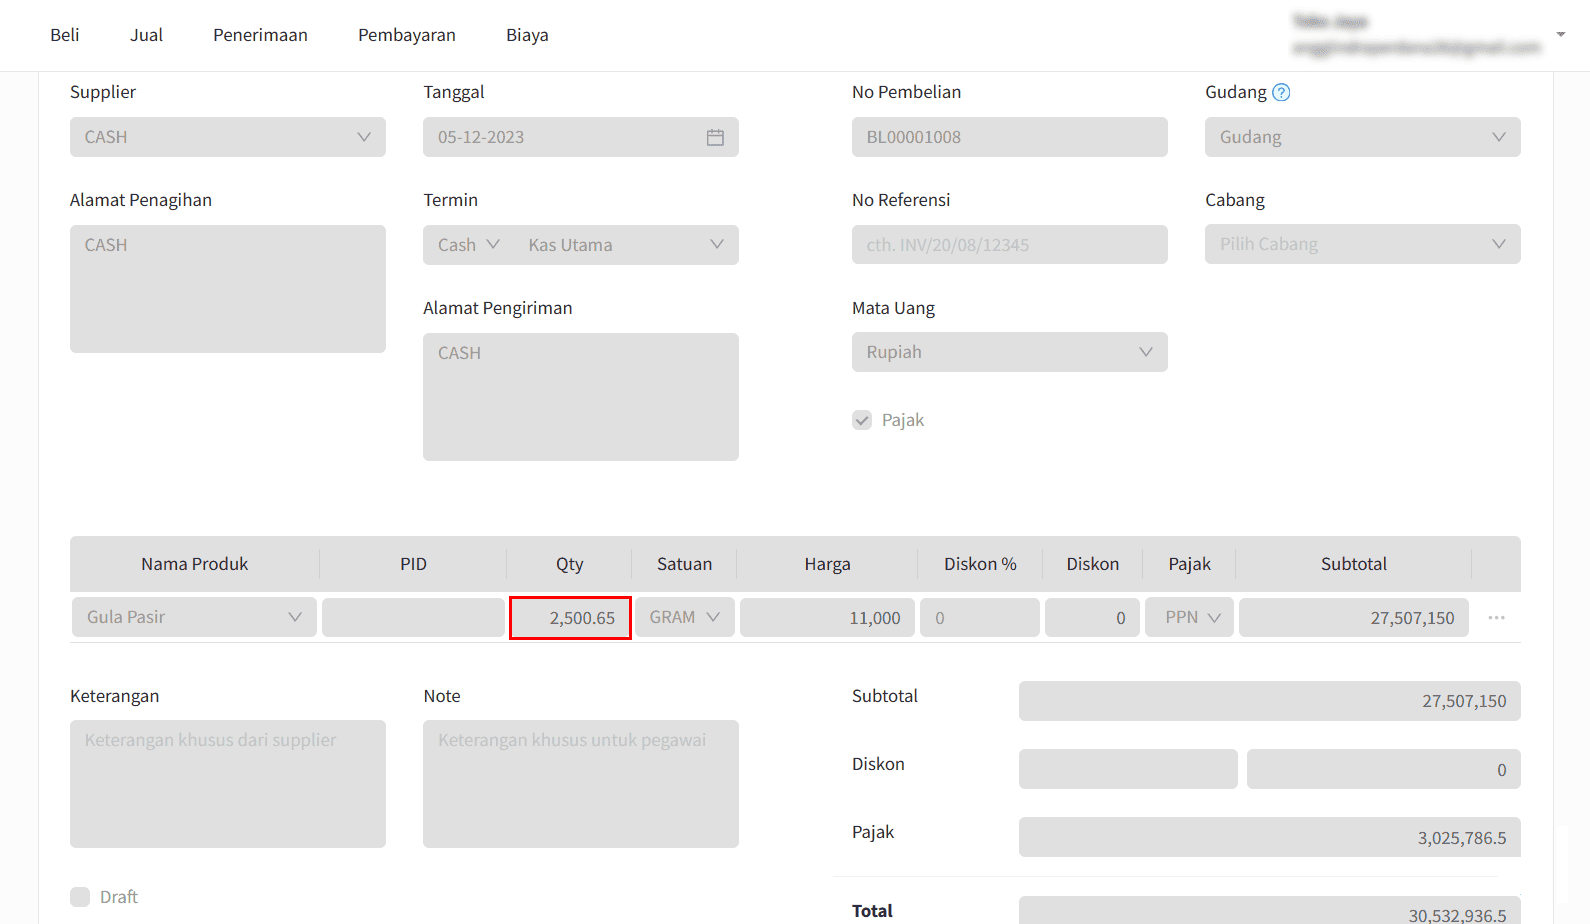The height and width of the screenshot is (924, 1590).
Task: Click the Gudang help question mark icon
Action: click(1281, 92)
